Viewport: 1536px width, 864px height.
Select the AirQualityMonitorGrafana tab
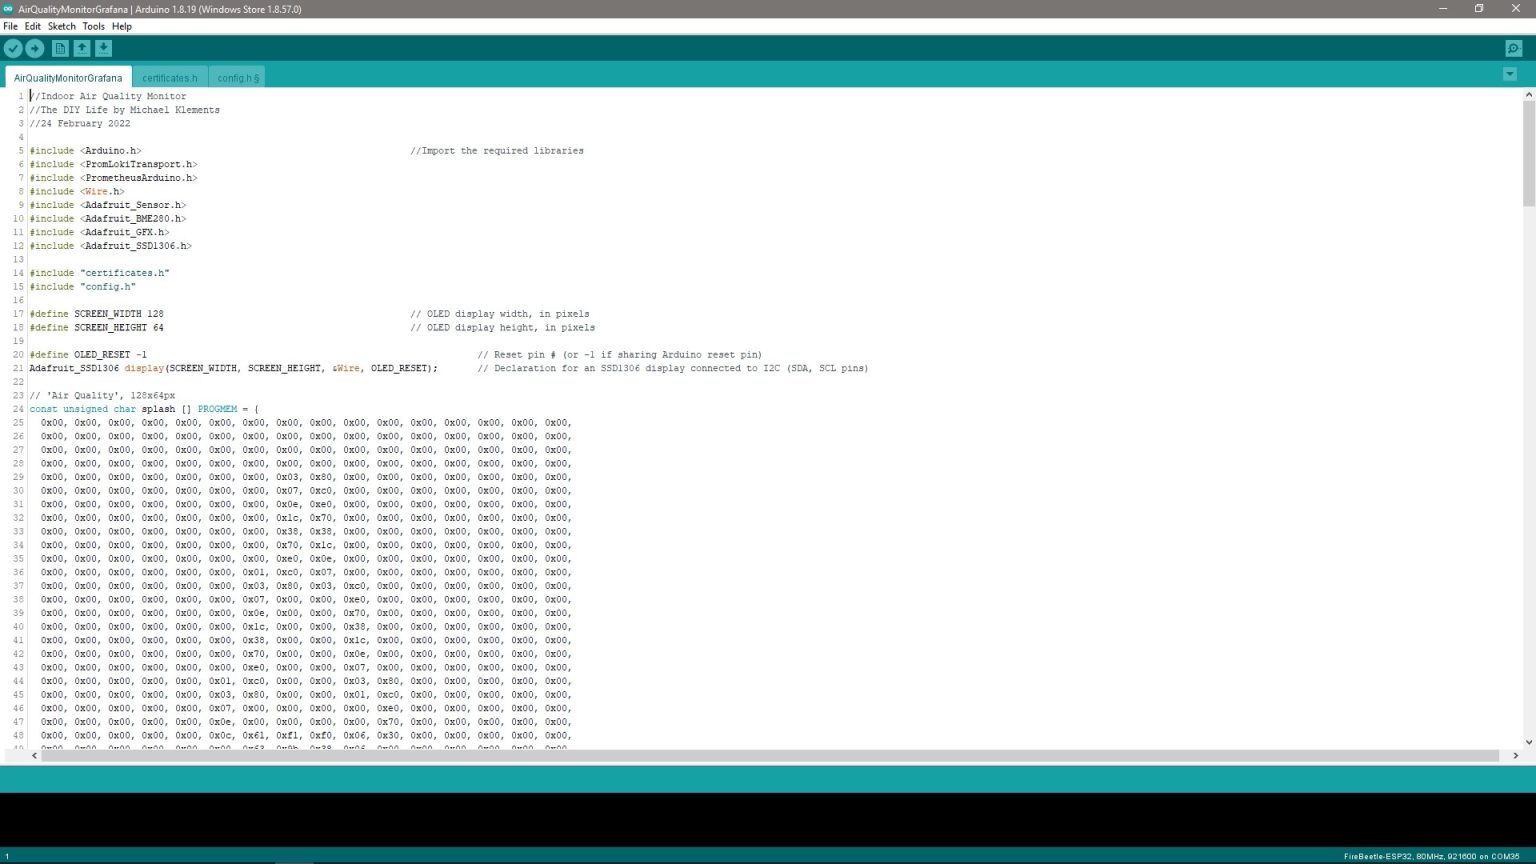68,78
